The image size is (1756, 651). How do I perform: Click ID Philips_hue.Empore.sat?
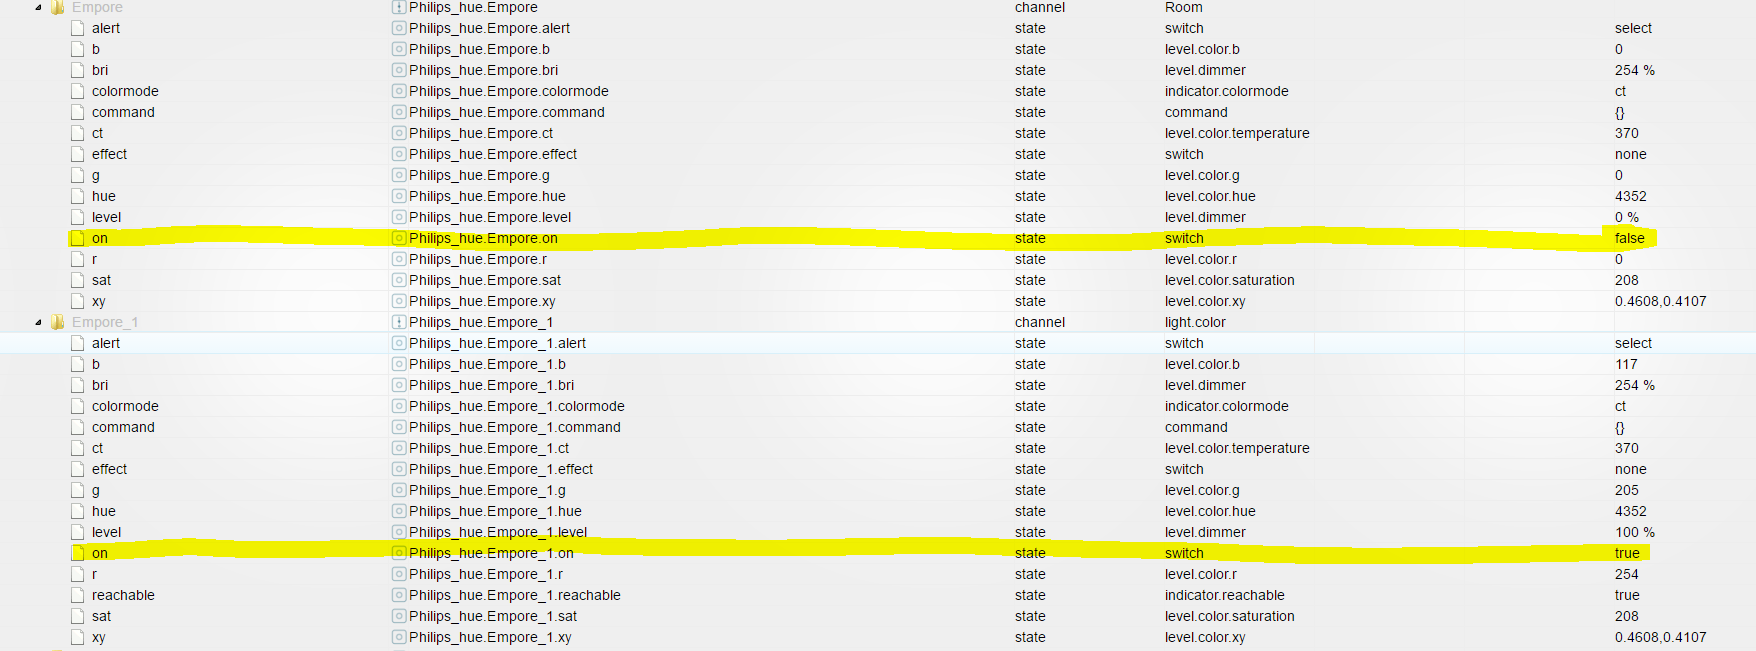[x=485, y=280]
